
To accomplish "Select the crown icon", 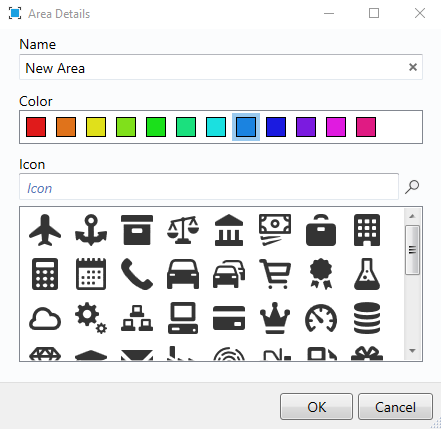I will point(275,318).
